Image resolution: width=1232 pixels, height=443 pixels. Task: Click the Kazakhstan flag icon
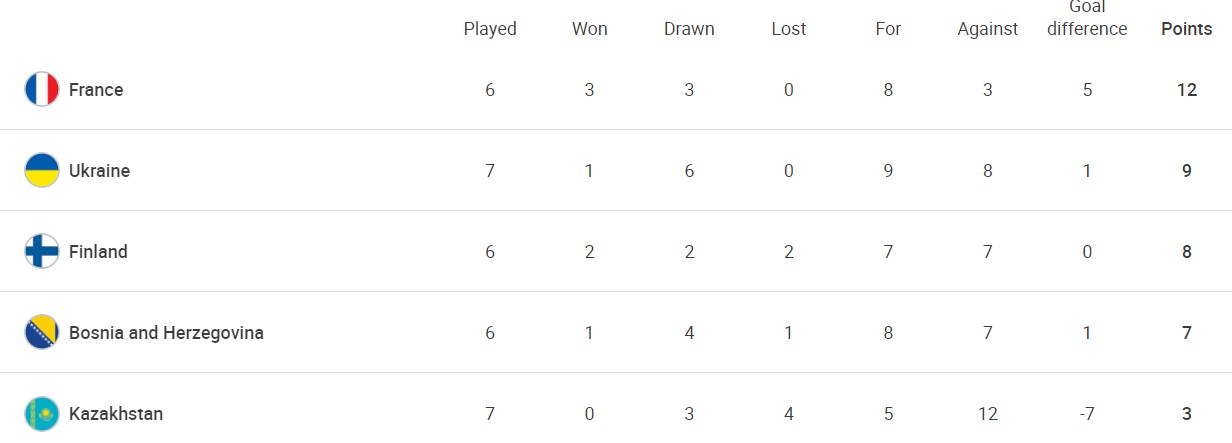42,414
